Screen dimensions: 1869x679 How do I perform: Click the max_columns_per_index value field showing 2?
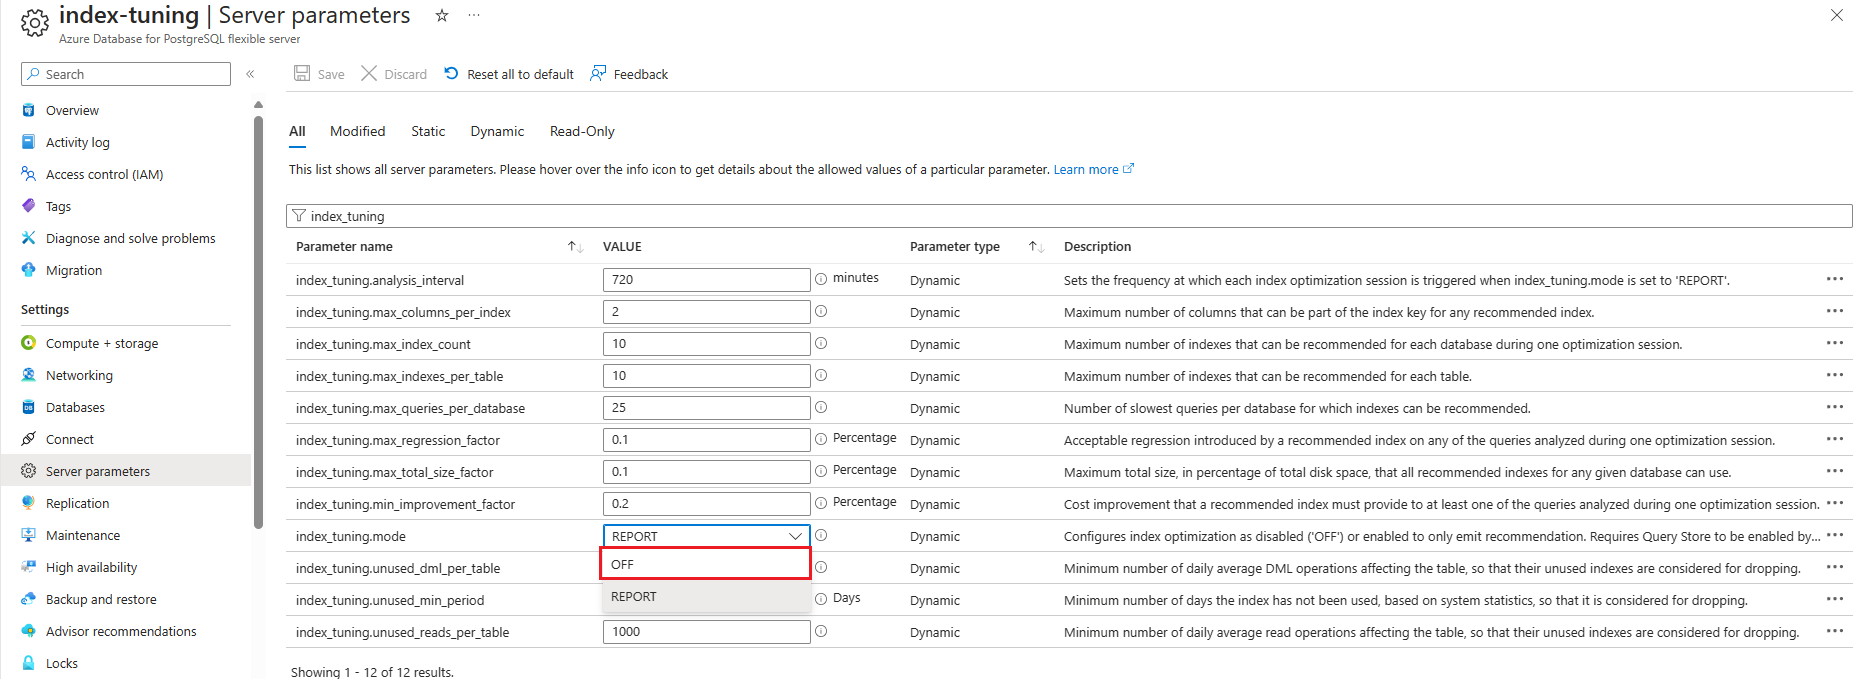(x=707, y=312)
